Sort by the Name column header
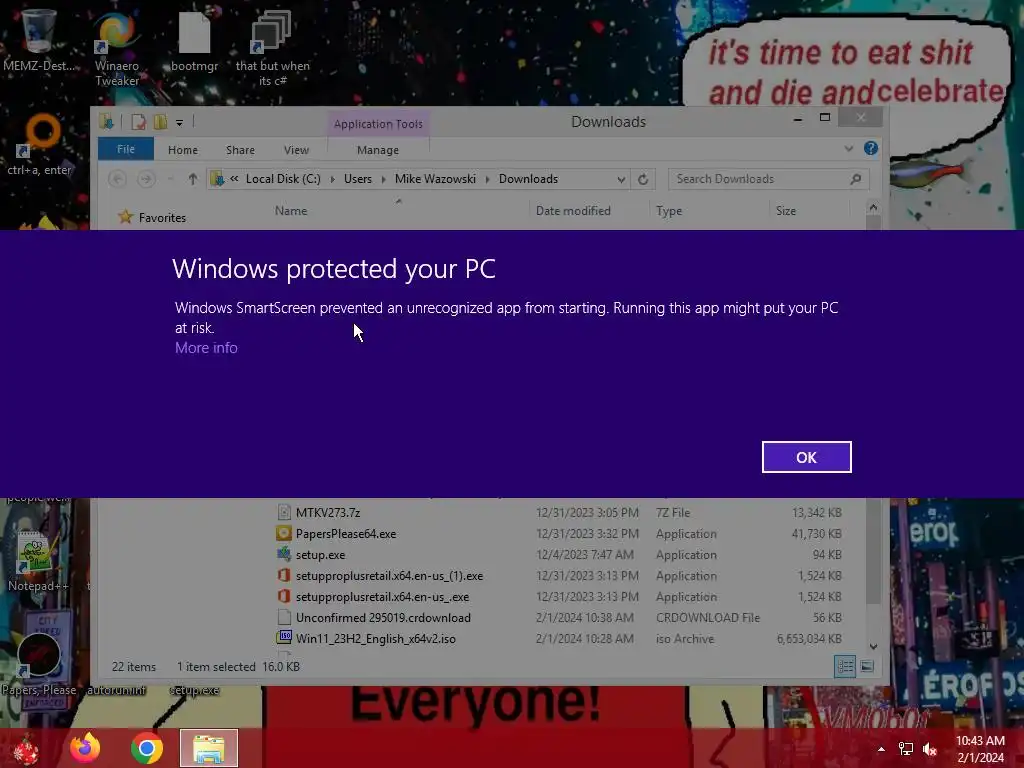 291,211
